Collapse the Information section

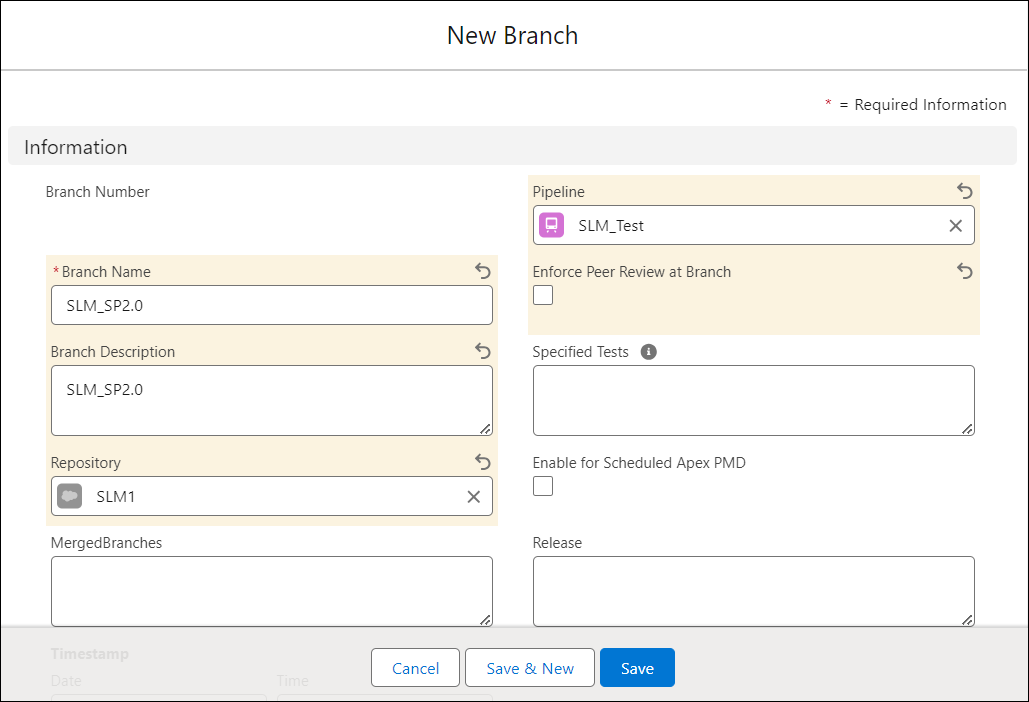pyautogui.click(x=75, y=147)
